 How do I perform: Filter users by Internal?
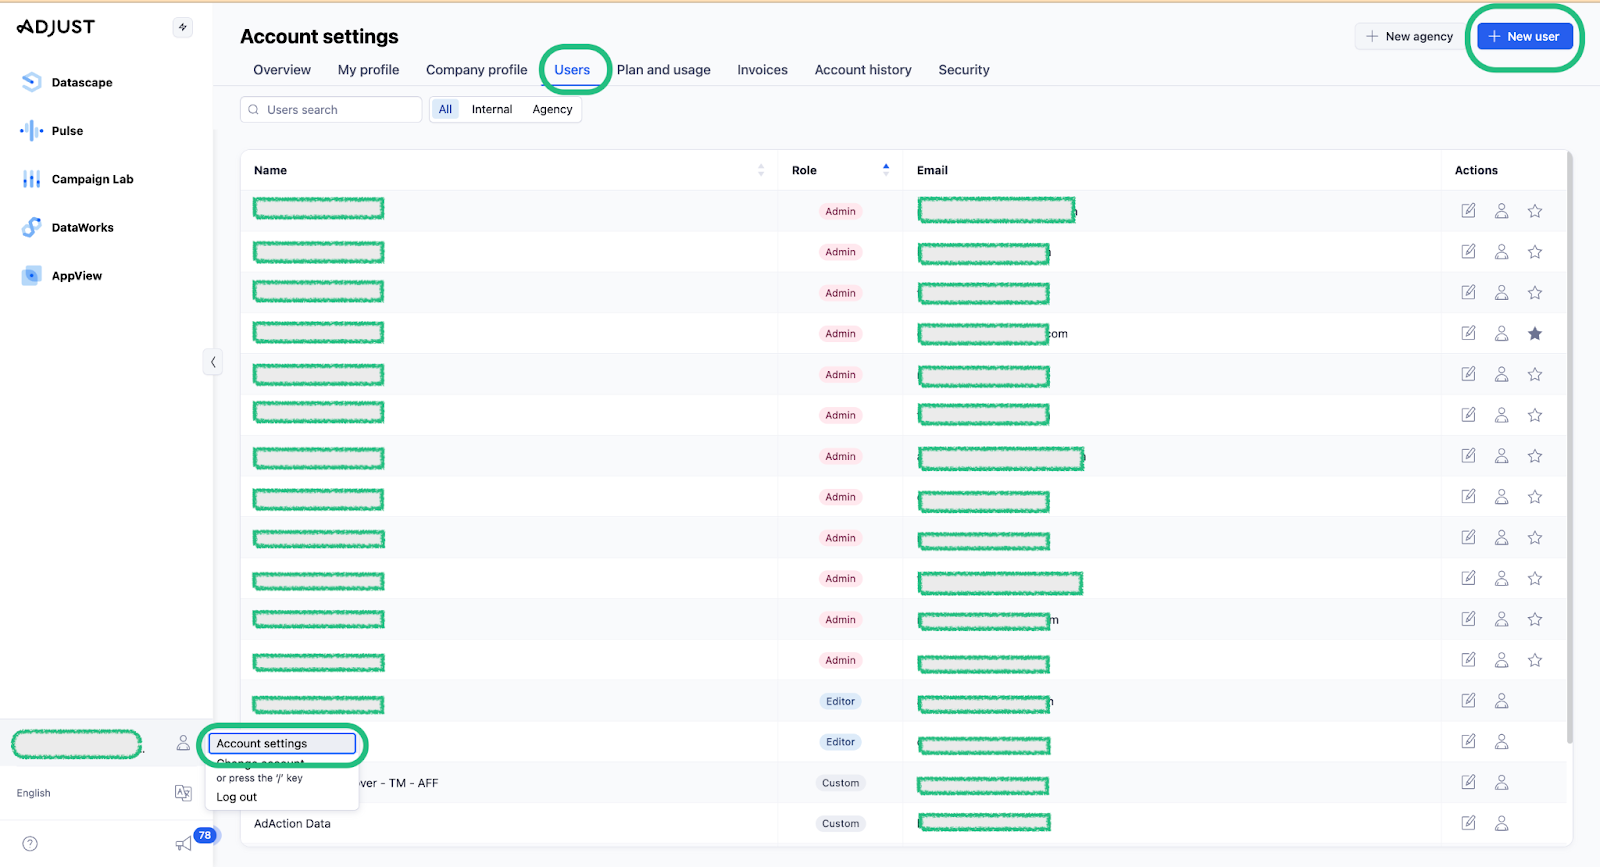[492, 109]
